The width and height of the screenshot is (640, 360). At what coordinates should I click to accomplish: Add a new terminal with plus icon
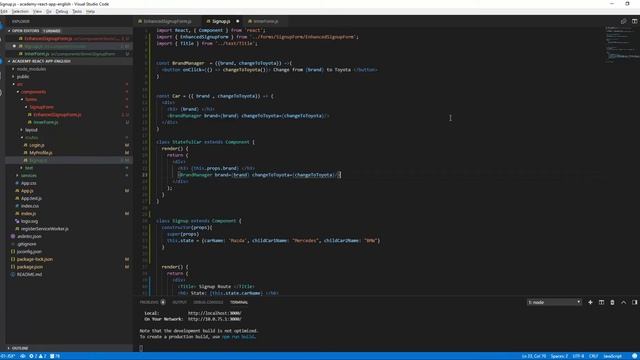pos(590,302)
